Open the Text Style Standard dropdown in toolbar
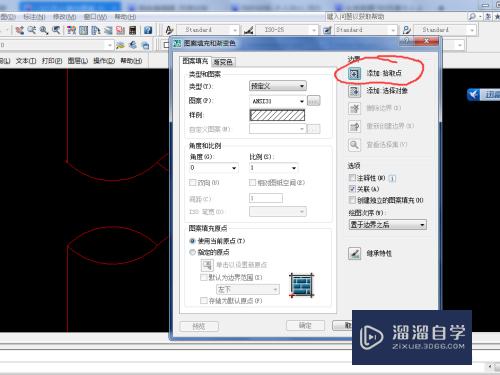 click(208, 30)
